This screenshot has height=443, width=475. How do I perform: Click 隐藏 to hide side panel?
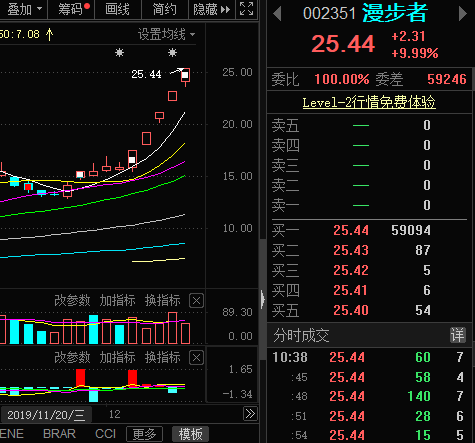click(212, 9)
